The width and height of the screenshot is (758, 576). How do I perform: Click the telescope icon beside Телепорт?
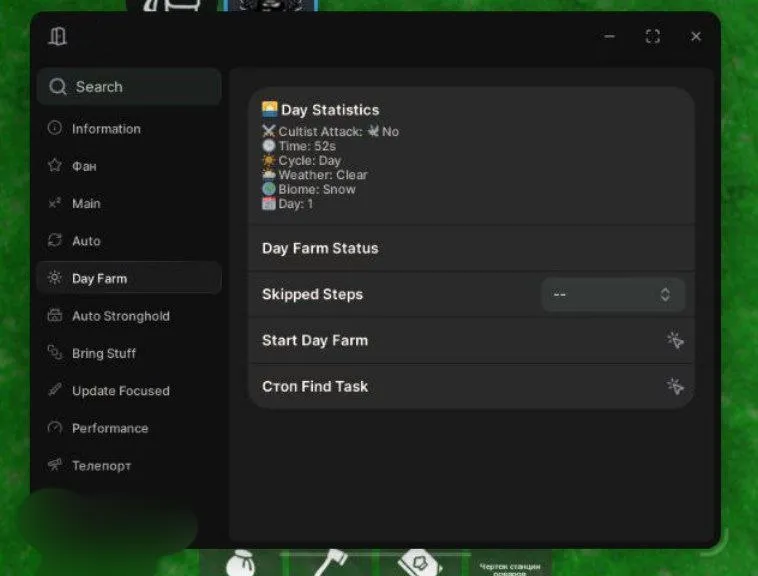click(54, 465)
